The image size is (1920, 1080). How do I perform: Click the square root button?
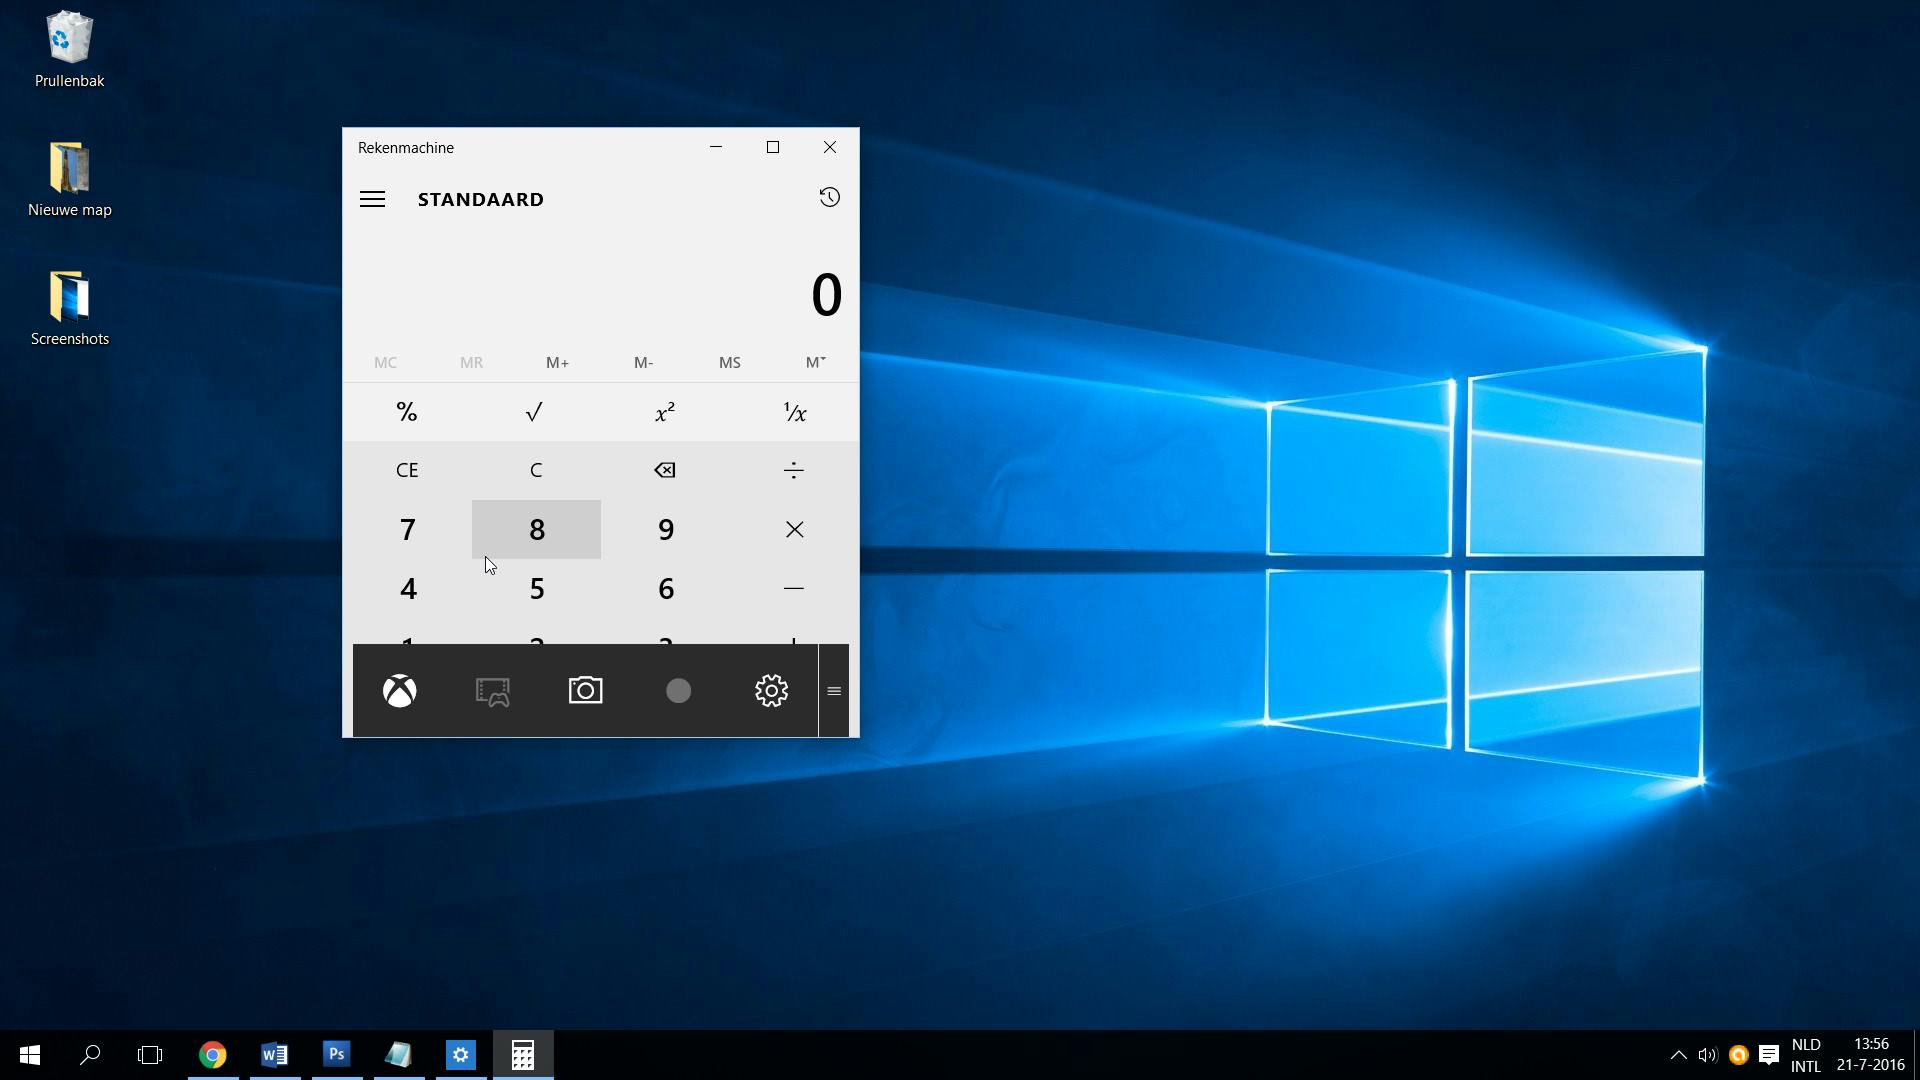click(x=535, y=412)
